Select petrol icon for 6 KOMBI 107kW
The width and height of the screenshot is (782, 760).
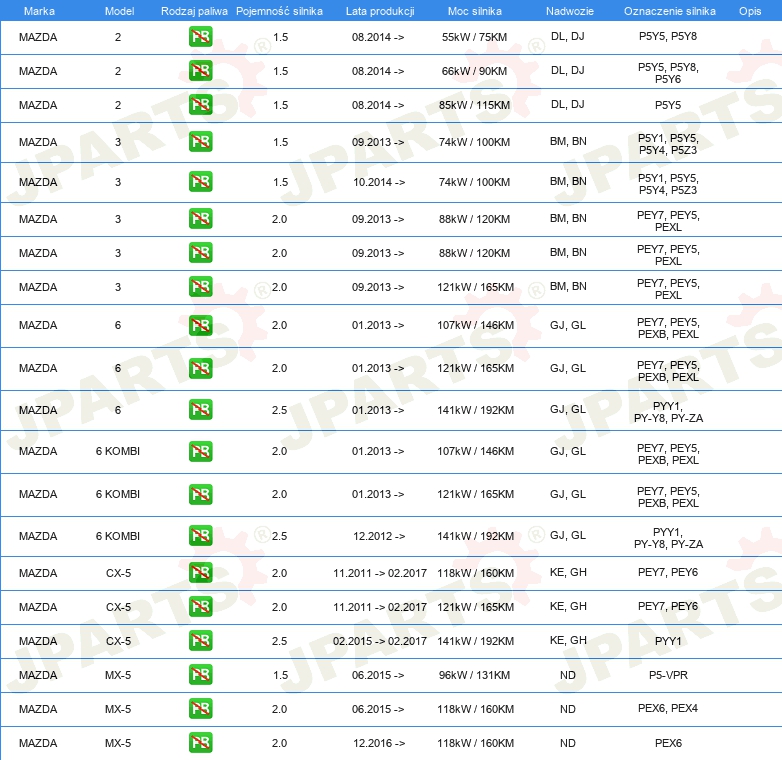click(x=200, y=451)
